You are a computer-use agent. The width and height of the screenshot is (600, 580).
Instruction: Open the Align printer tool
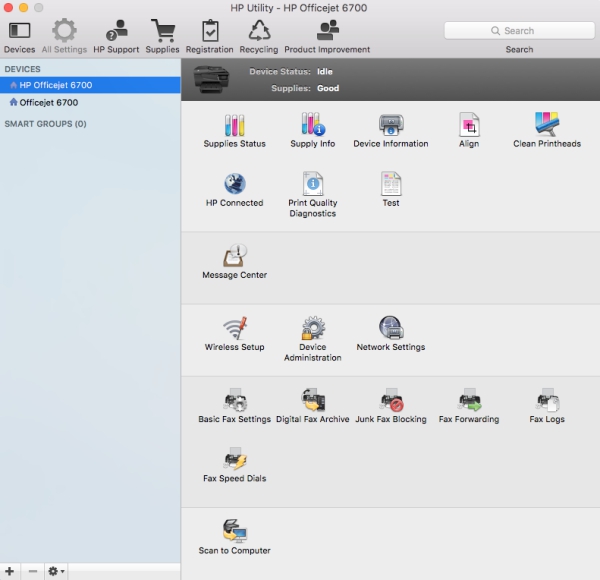[x=469, y=130]
